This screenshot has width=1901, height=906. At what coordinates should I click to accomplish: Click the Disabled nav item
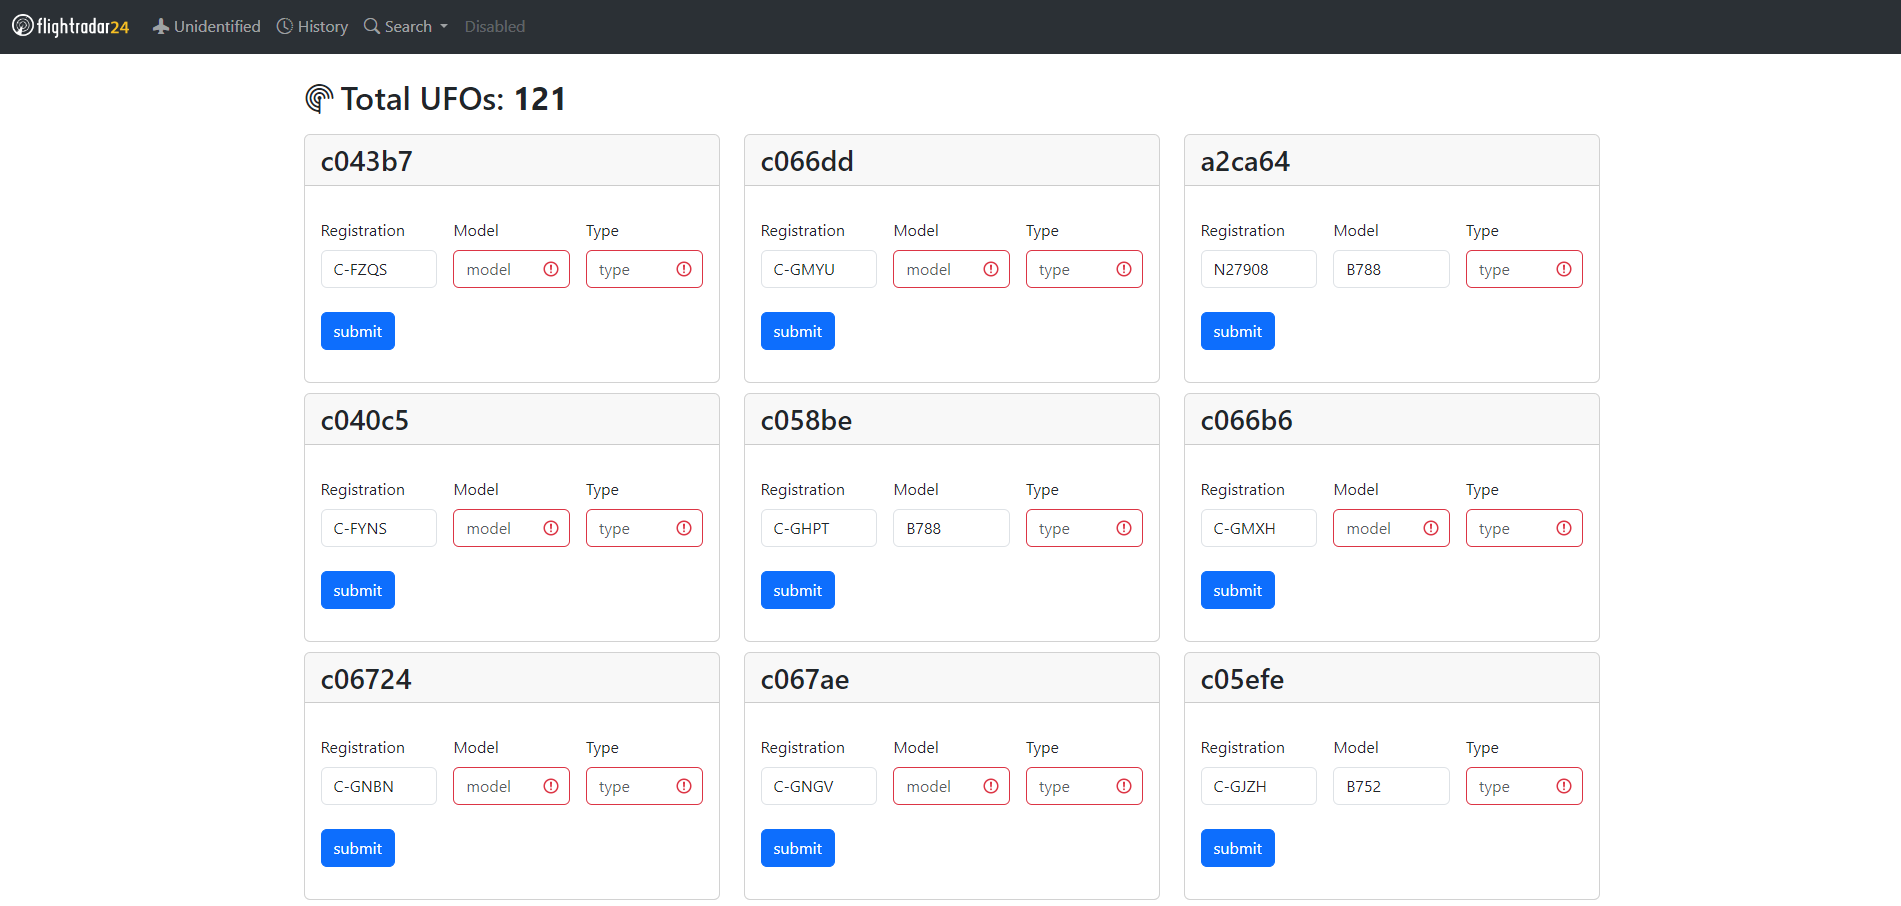tap(494, 26)
